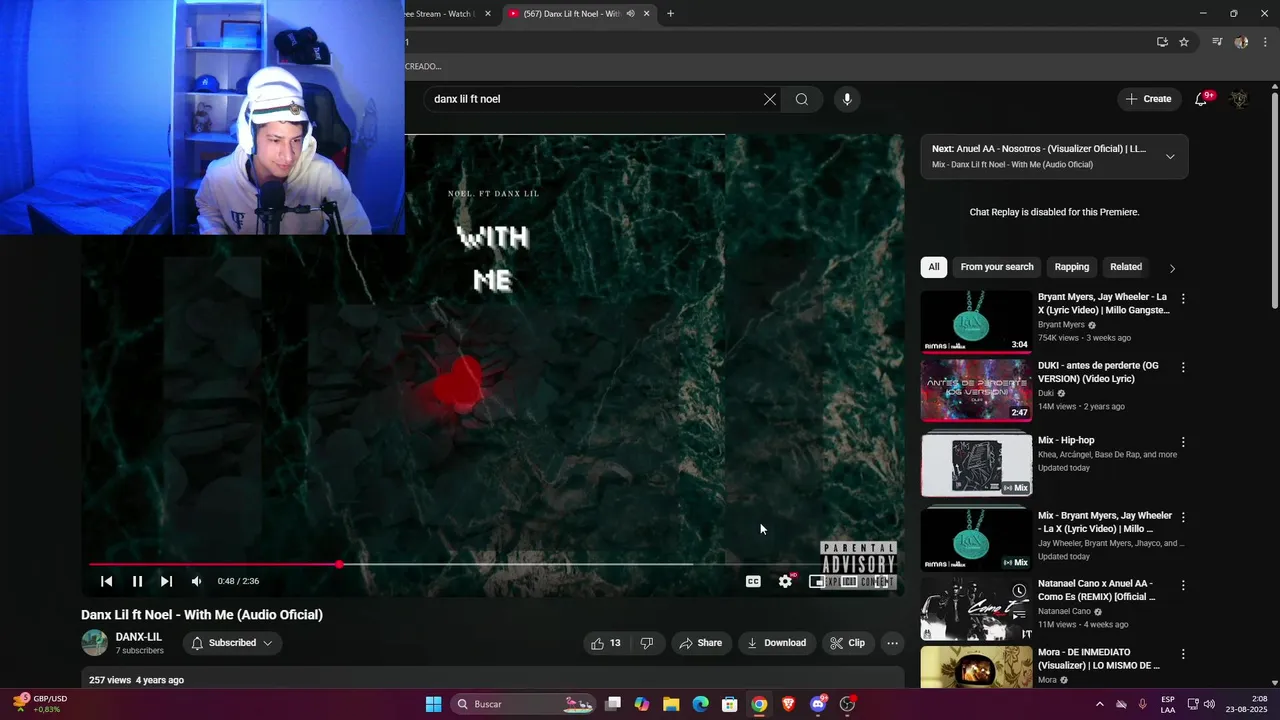Image resolution: width=1280 pixels, height=720 pixels.
Task: Open the Chrome profile avatar
Action: coord(1241,42)
